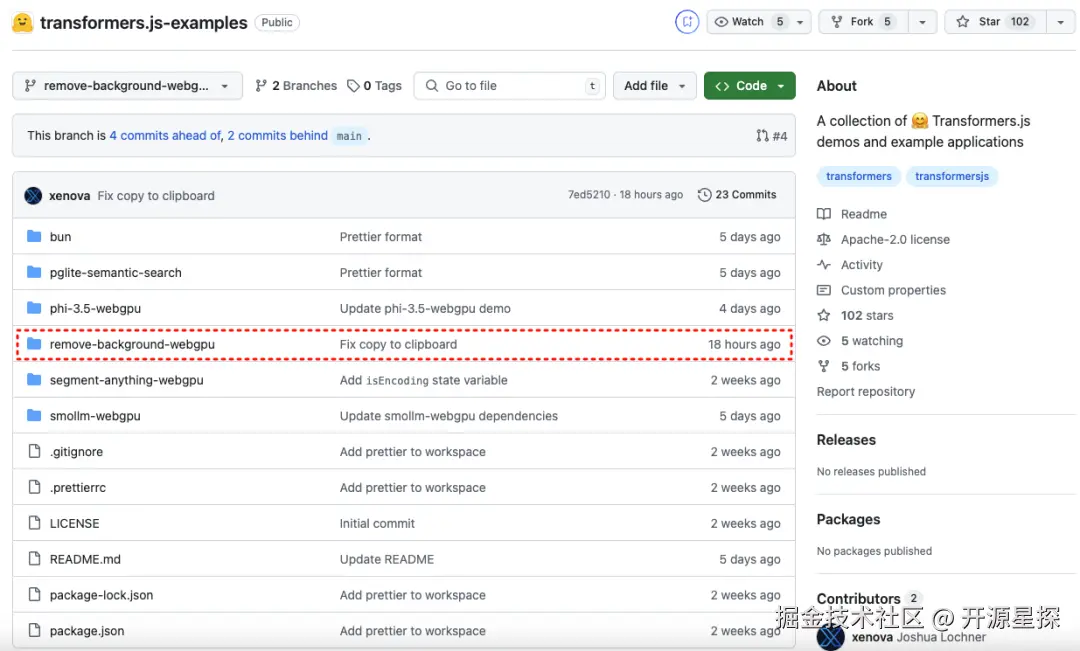Open the 2 commits behind link
Screen dimensions: 1080x651
pos(278,136)
